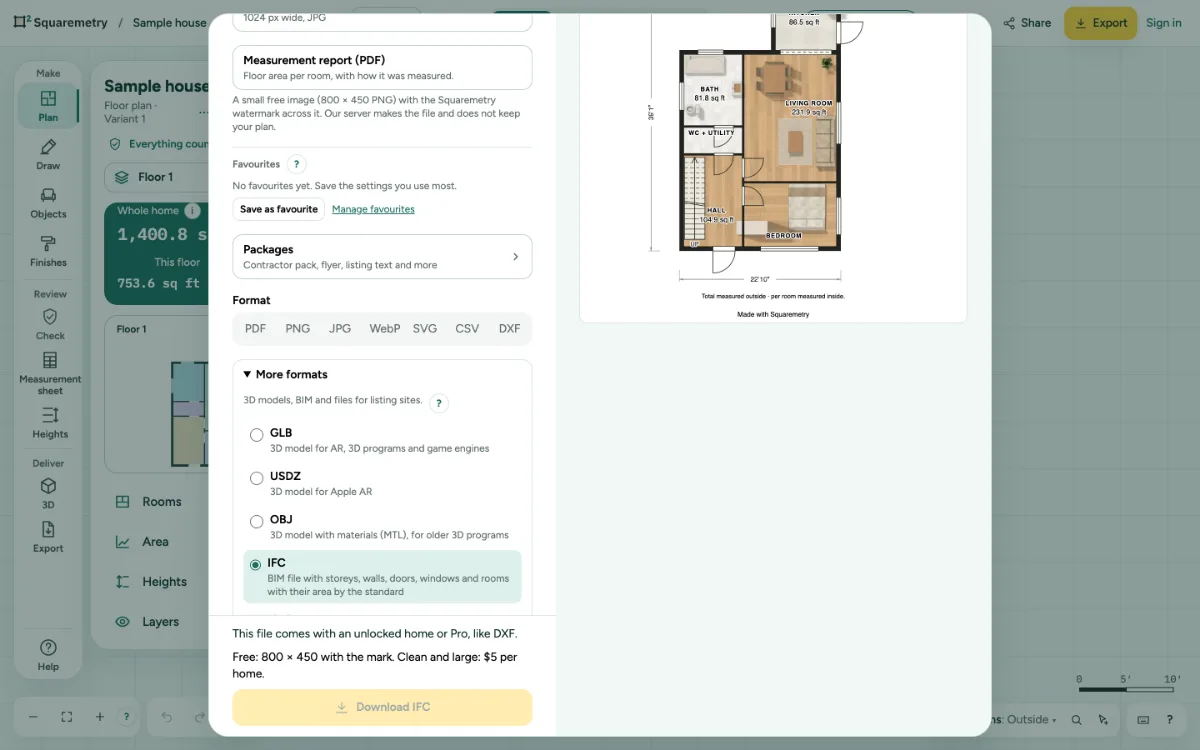The width and height of the screenshot is (1200, 750).
Task: Click the Share button
Action: pos(1027,23)
